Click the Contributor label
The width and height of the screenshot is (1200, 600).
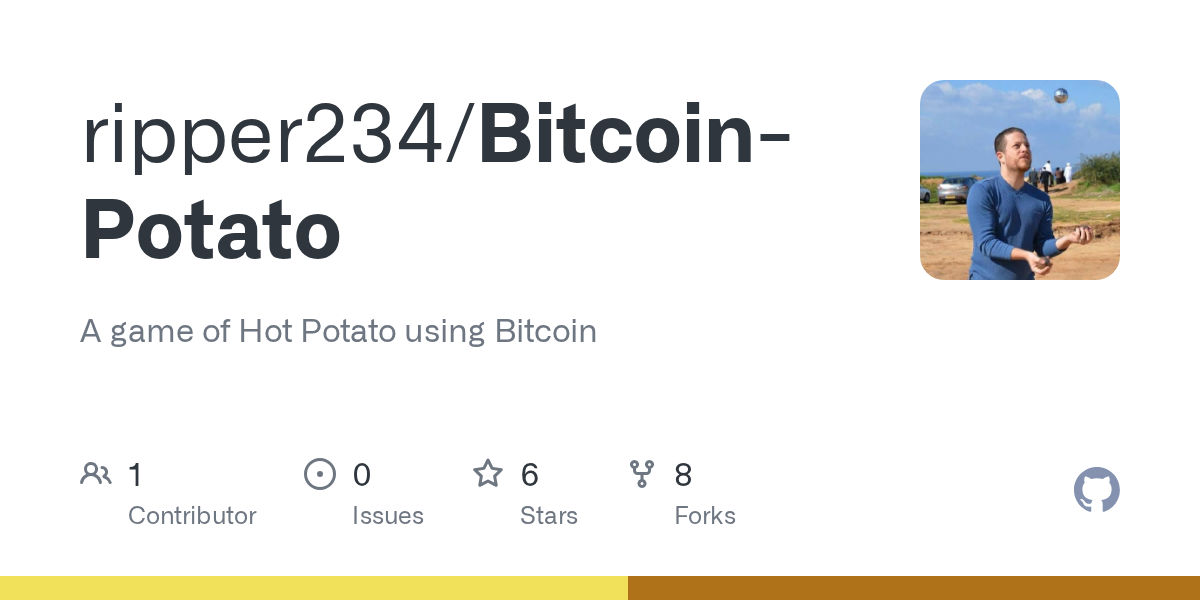pos(192,516)
